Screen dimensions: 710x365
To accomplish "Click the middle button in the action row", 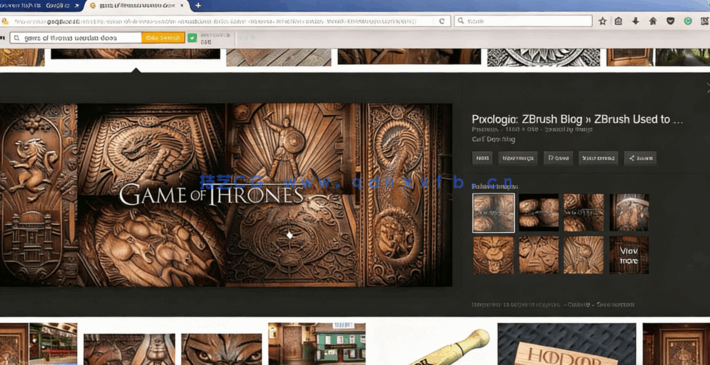I will (558, 158).
